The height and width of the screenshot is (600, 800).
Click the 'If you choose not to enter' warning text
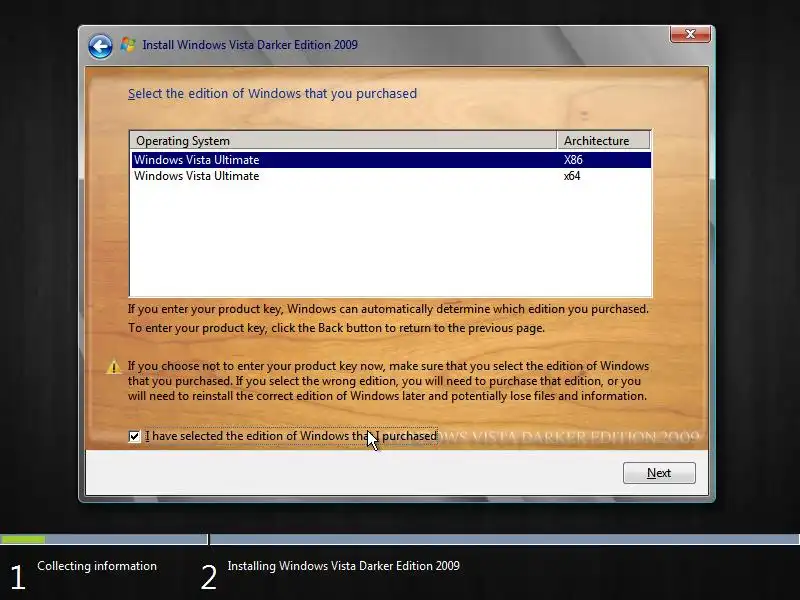(388, 381)
